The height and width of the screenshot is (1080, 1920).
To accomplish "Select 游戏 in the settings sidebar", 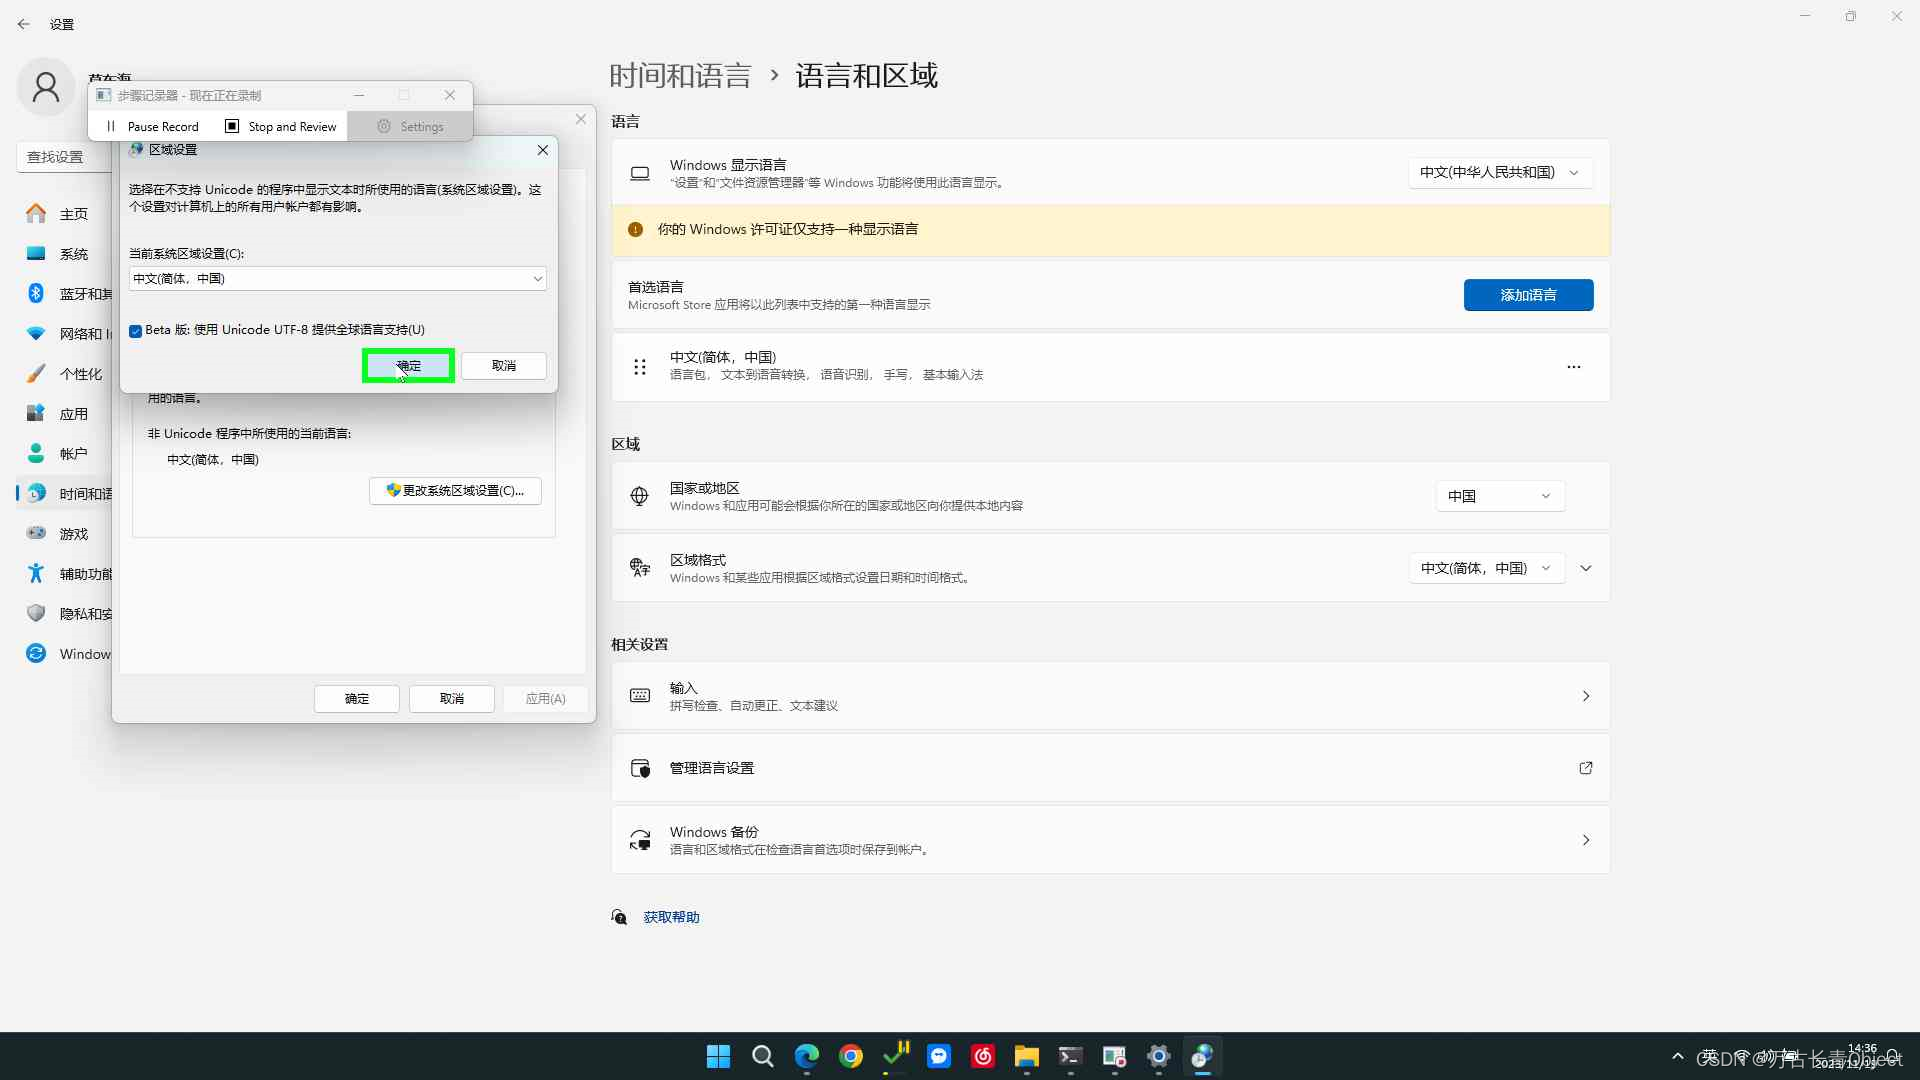I will [74, 534].
